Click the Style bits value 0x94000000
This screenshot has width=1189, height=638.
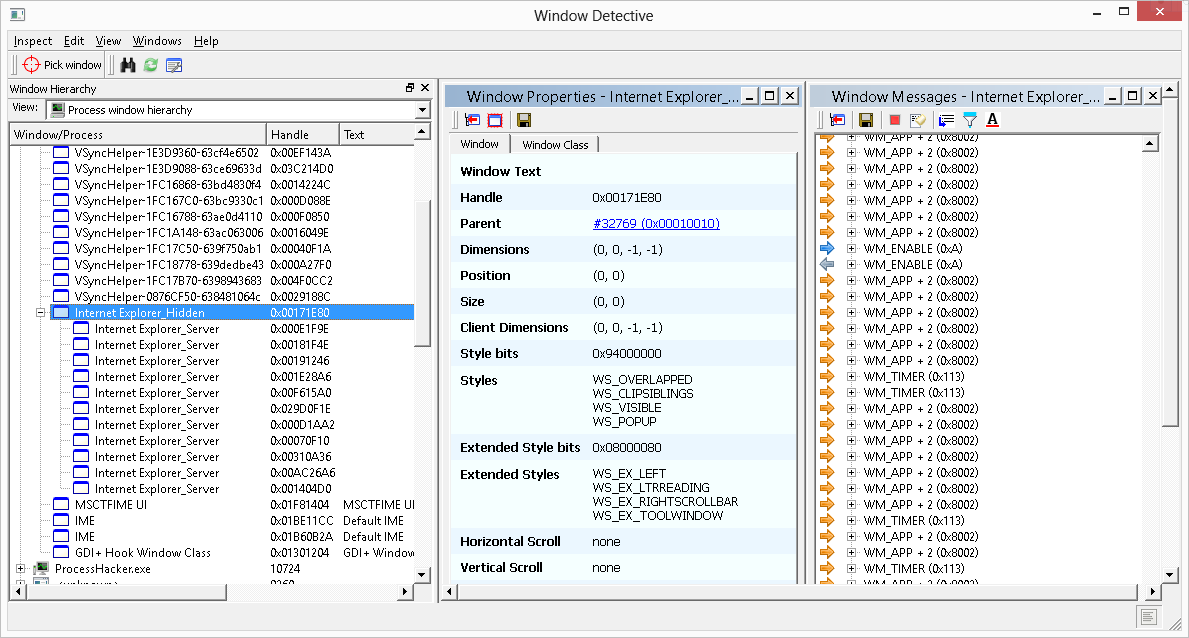[x=626, y=354]
